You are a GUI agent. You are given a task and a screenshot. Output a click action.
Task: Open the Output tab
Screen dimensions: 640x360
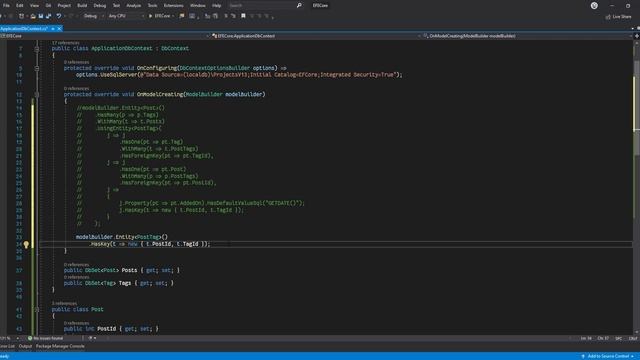[25, 346]
